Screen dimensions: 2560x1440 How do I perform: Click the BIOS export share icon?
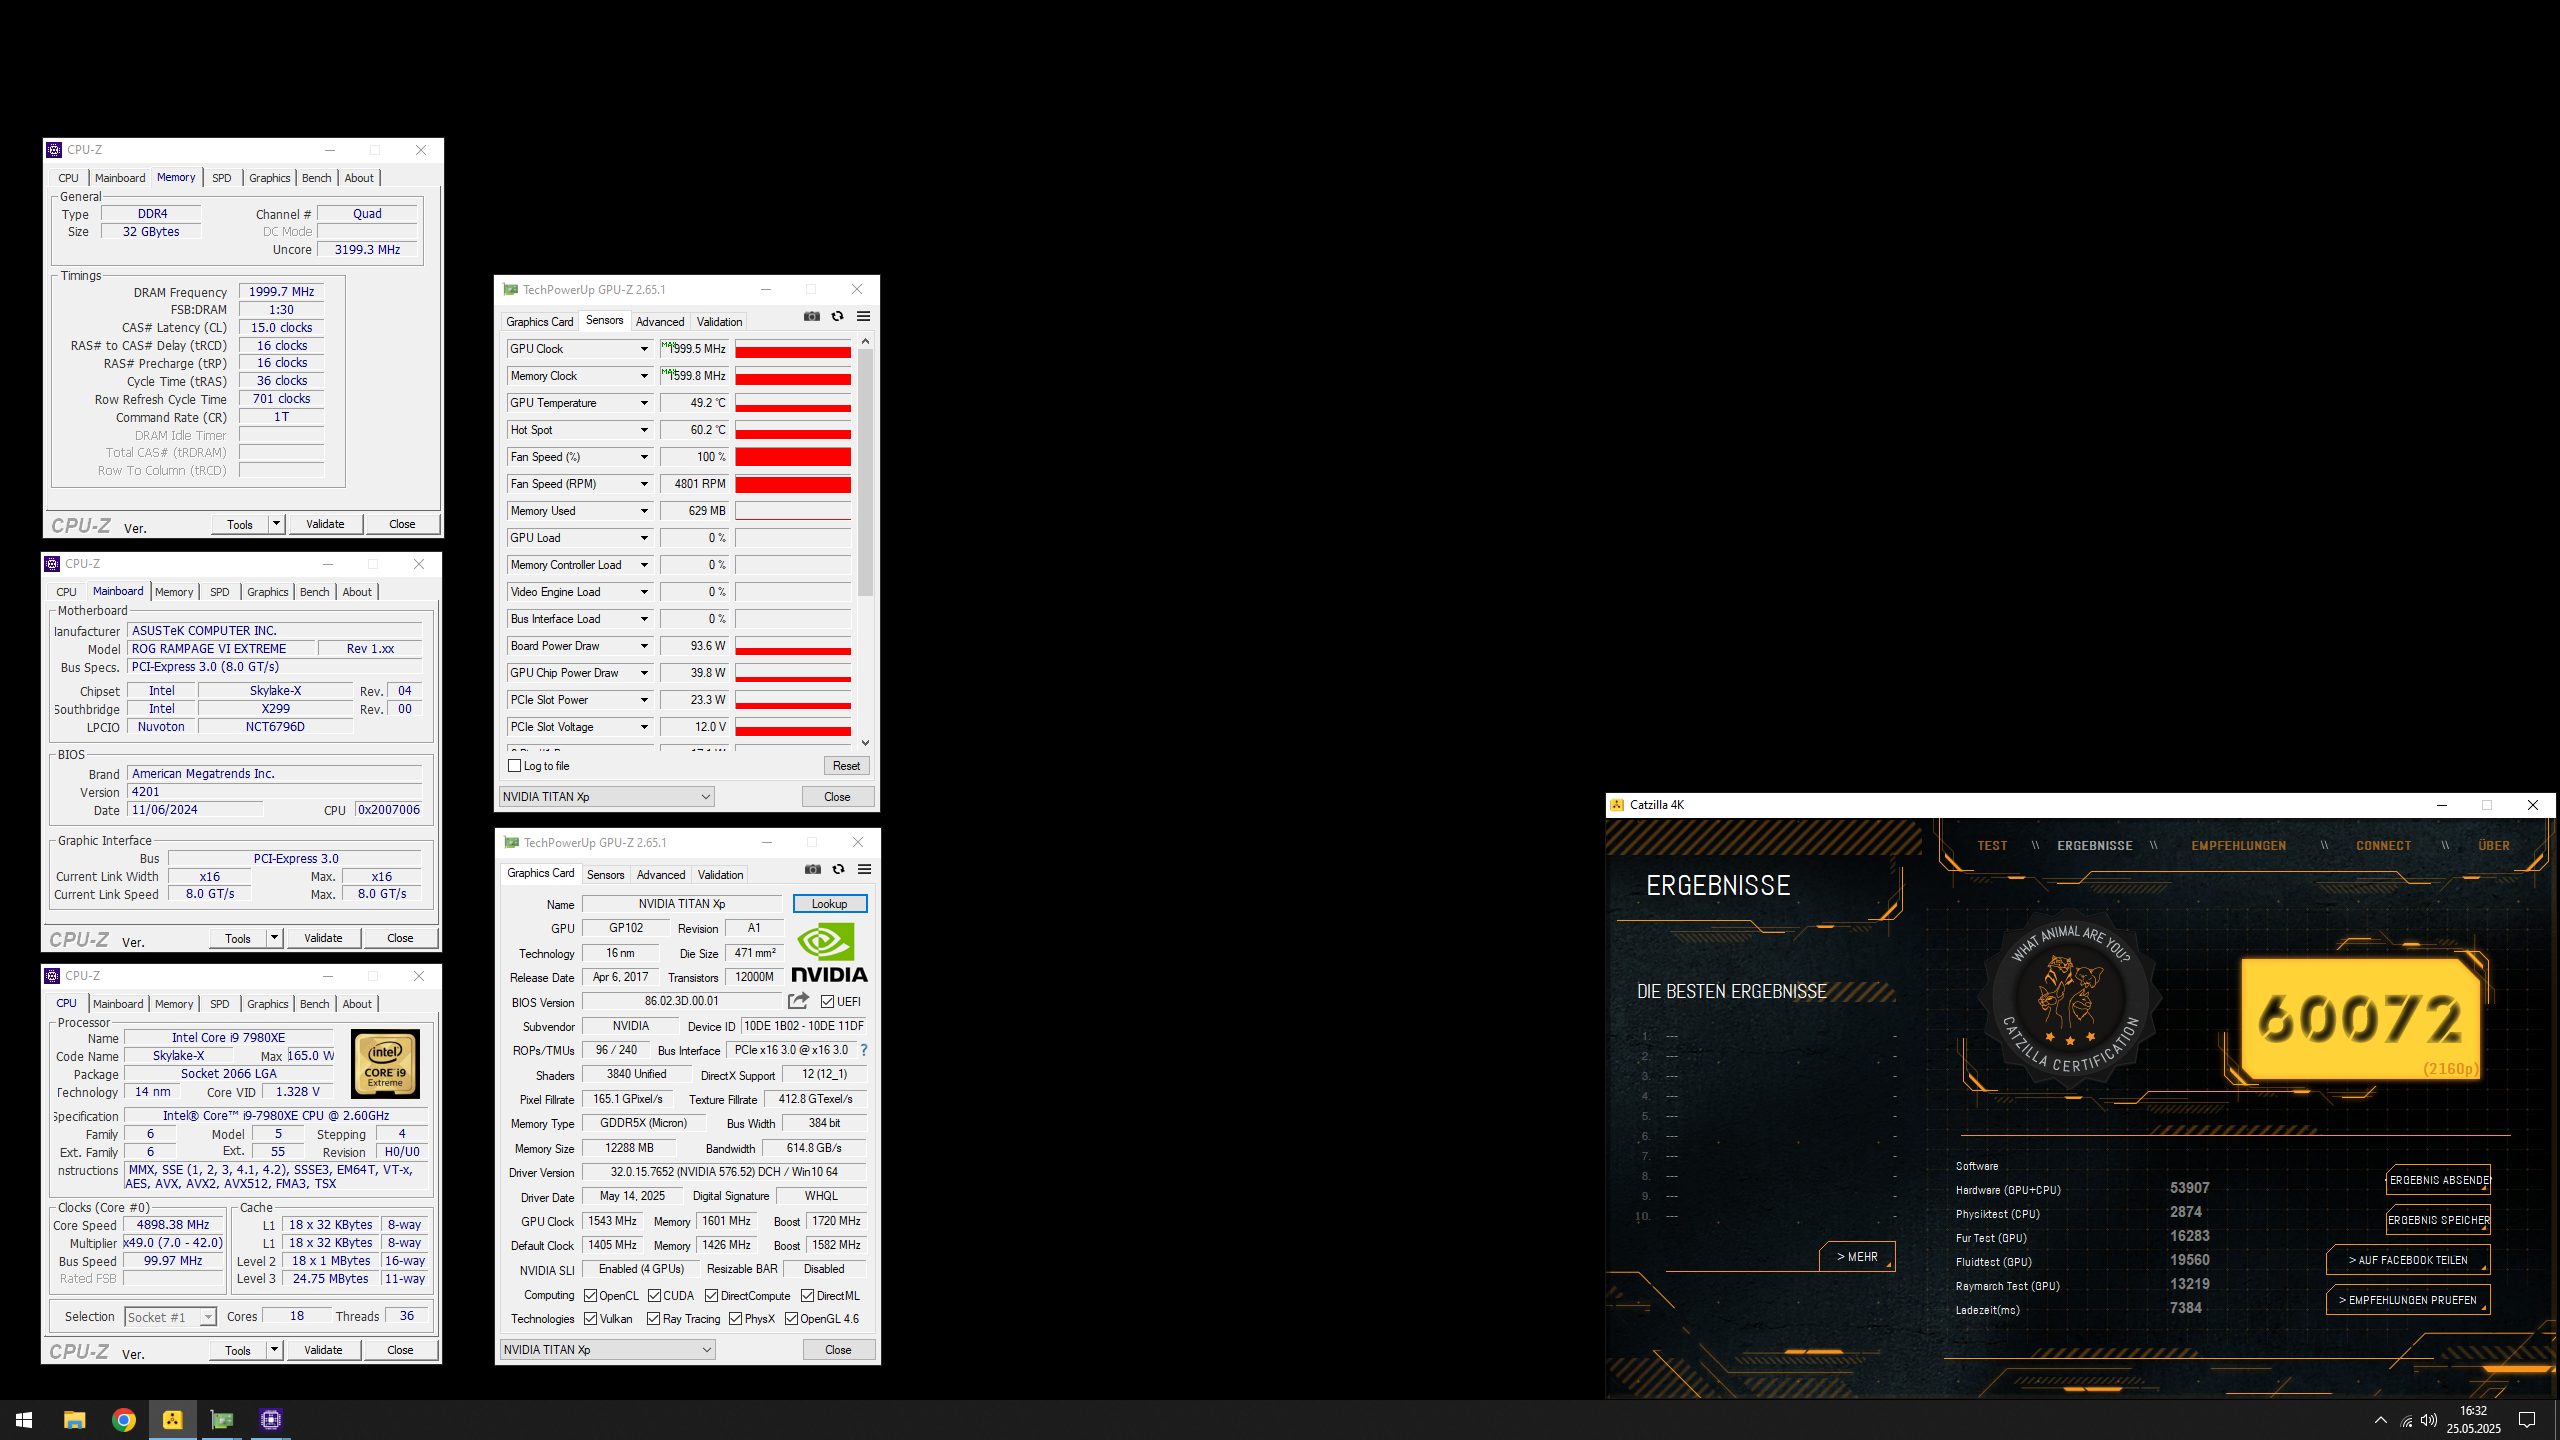[798, 1001]
